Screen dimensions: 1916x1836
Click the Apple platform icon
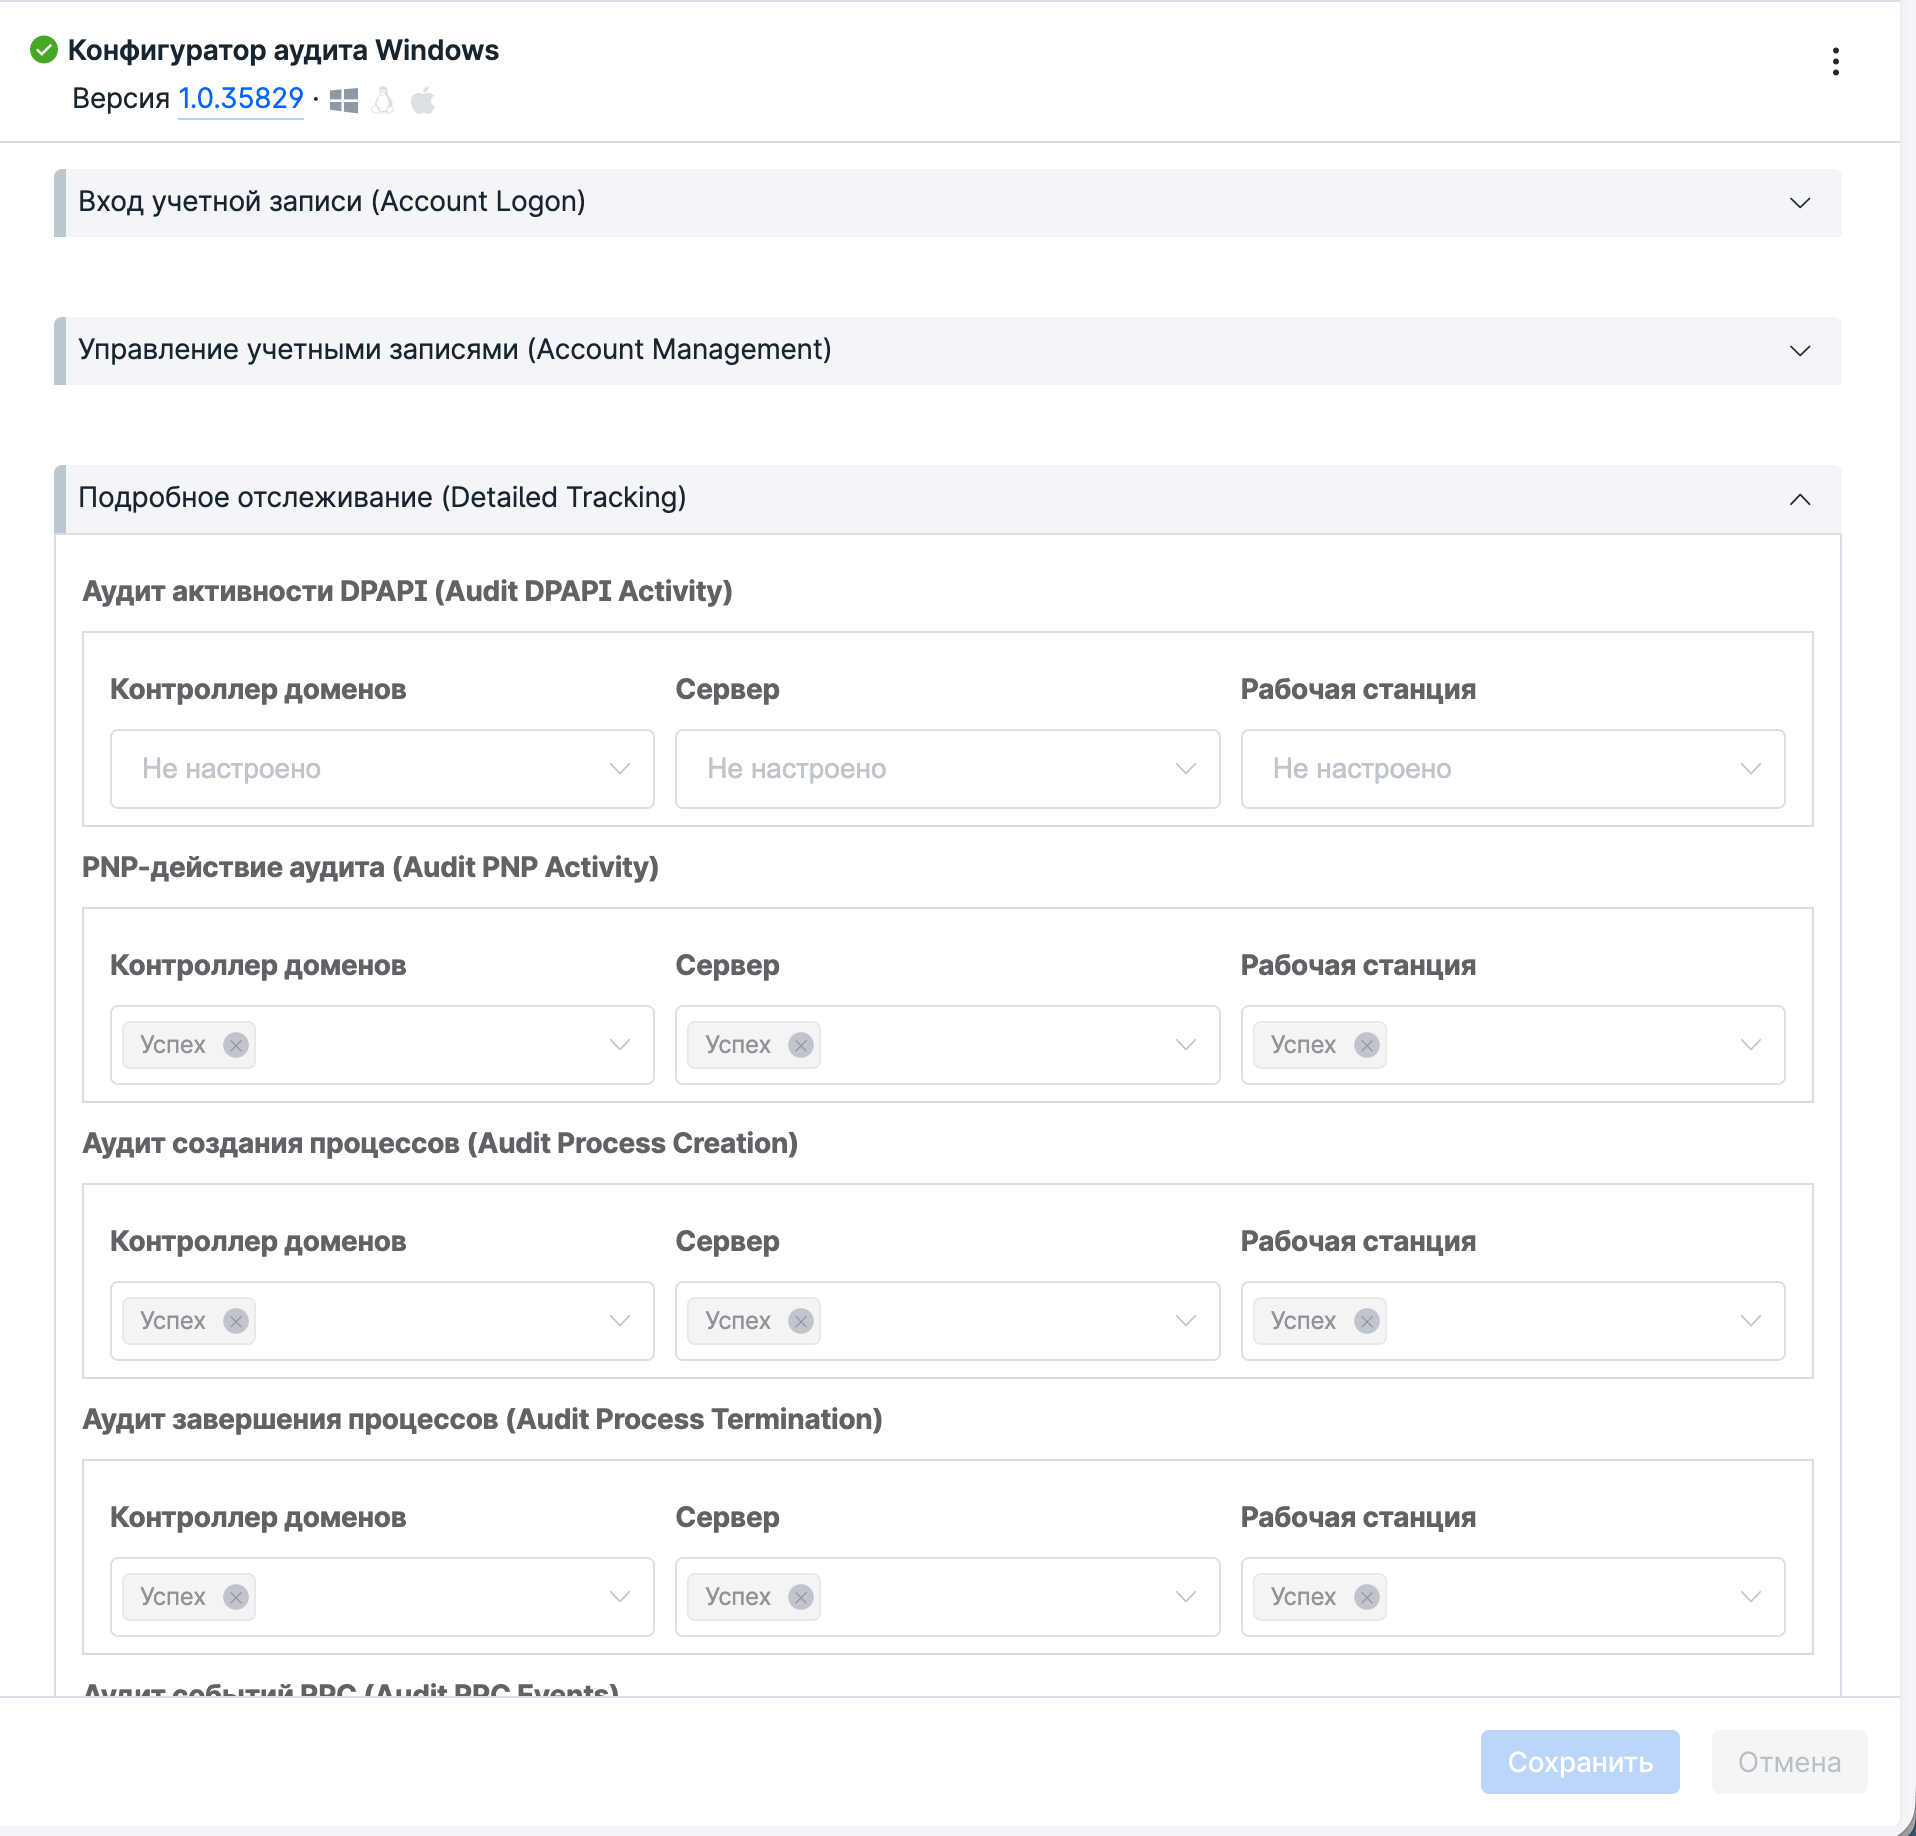click(x=423, y=100)
